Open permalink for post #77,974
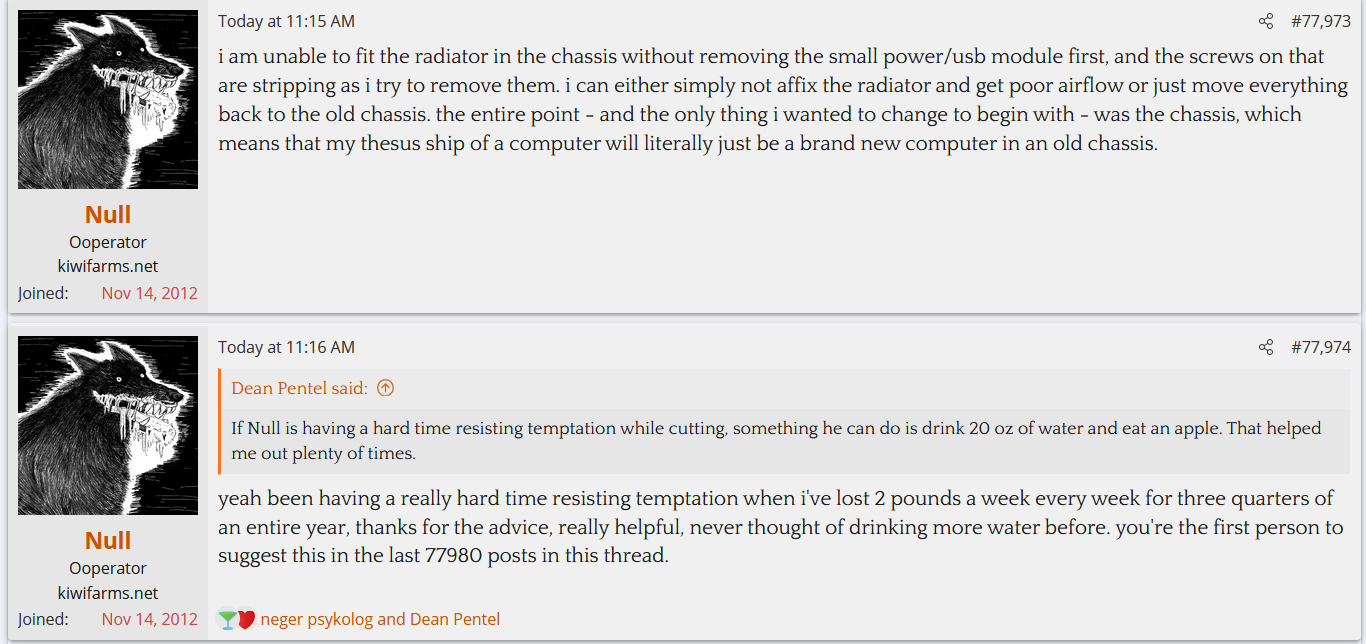This screenshot has height=644, width=1366. point(1321,347)
